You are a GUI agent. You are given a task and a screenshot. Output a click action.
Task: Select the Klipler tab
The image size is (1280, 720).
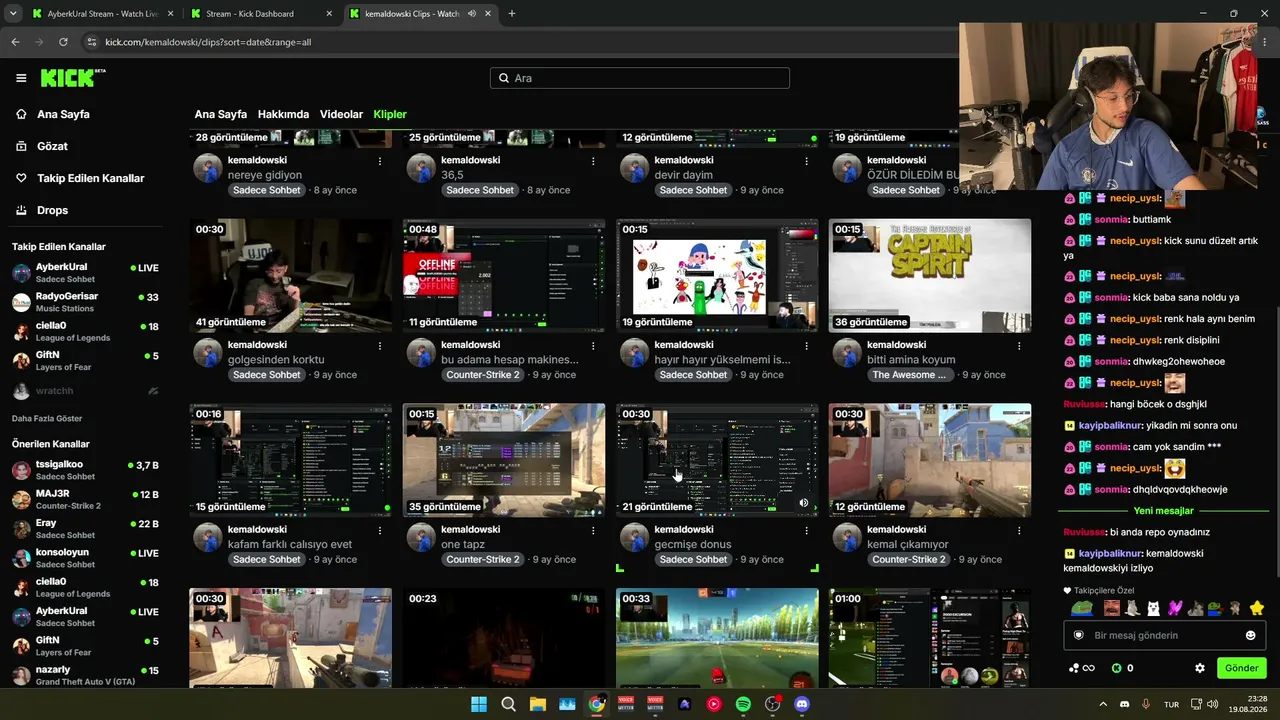[390, 114]
